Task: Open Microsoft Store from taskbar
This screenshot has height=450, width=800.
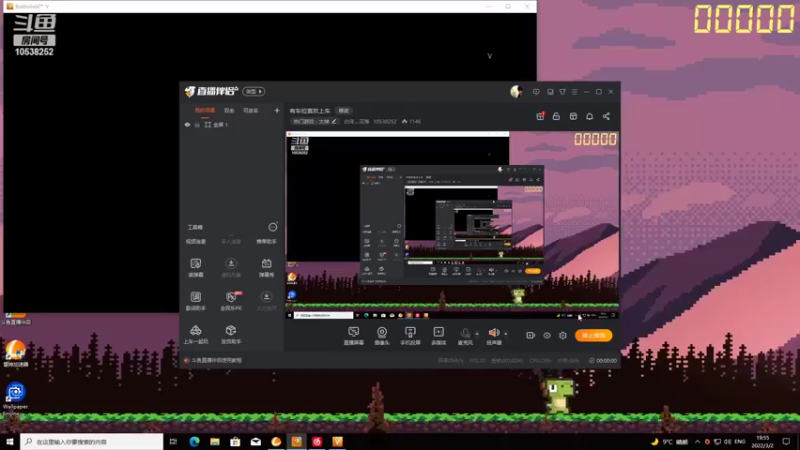Action: pos(235,441)
